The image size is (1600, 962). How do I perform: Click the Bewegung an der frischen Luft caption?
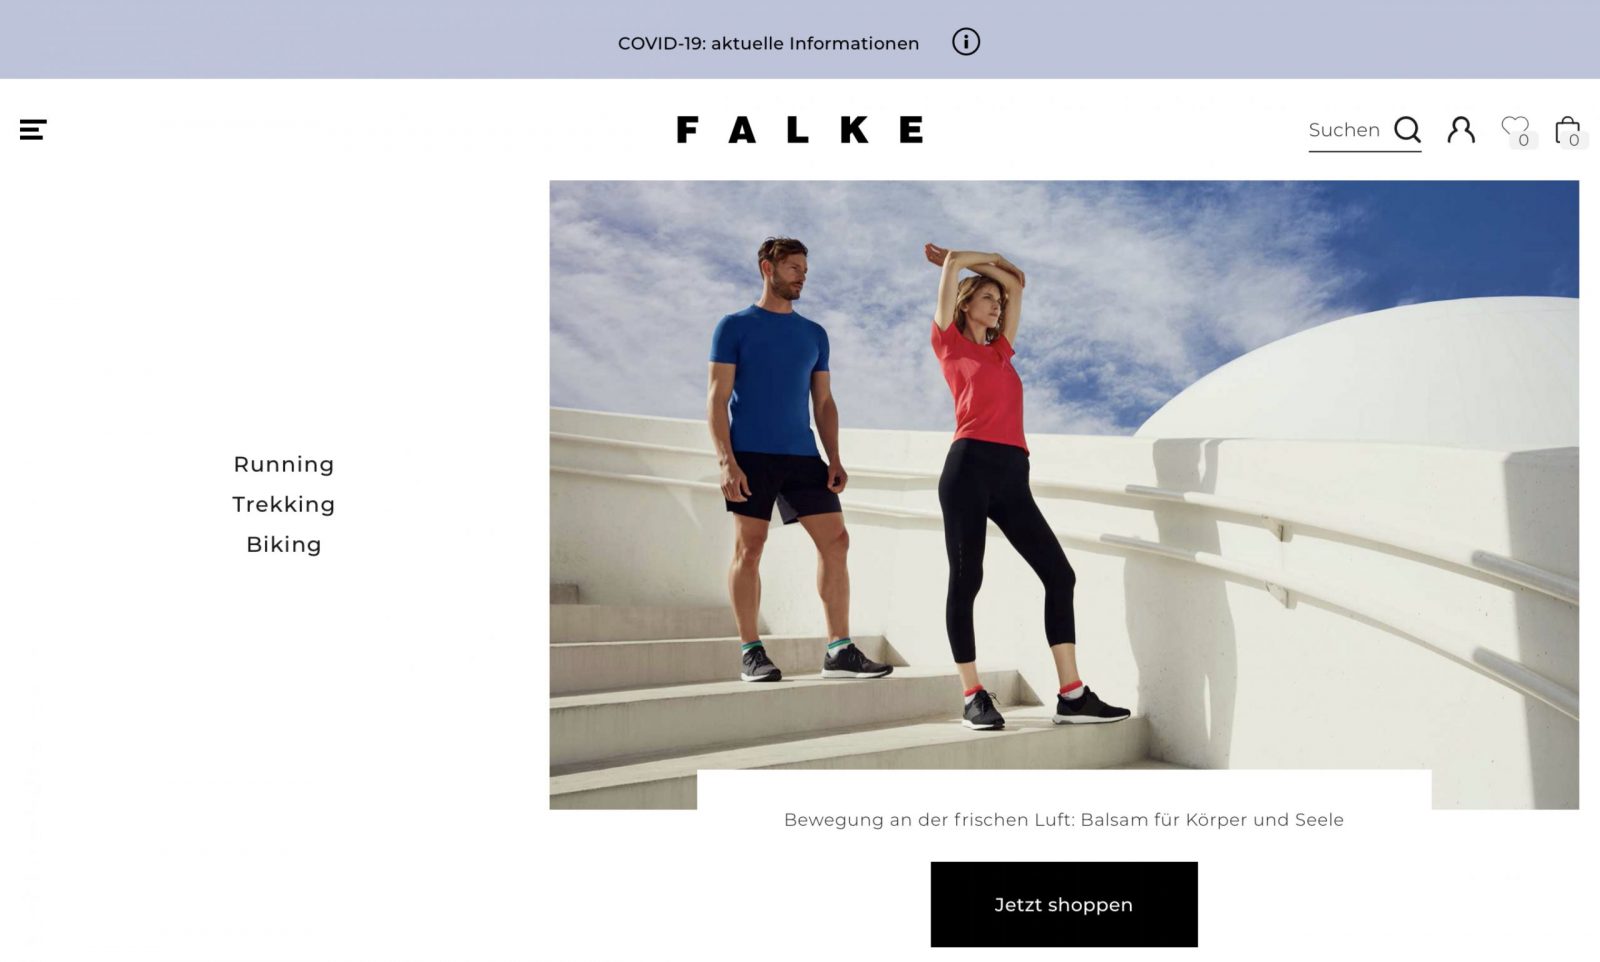tap(1064, 820)
